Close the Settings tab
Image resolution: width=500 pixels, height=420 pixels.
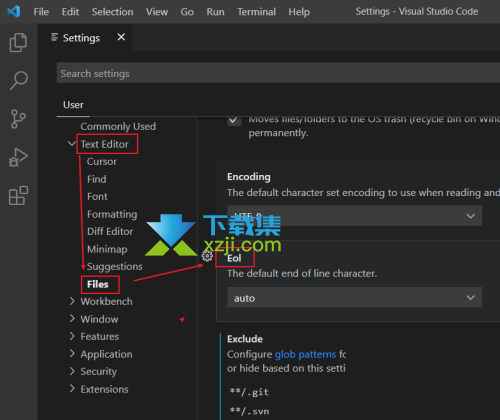pos(121,37)
